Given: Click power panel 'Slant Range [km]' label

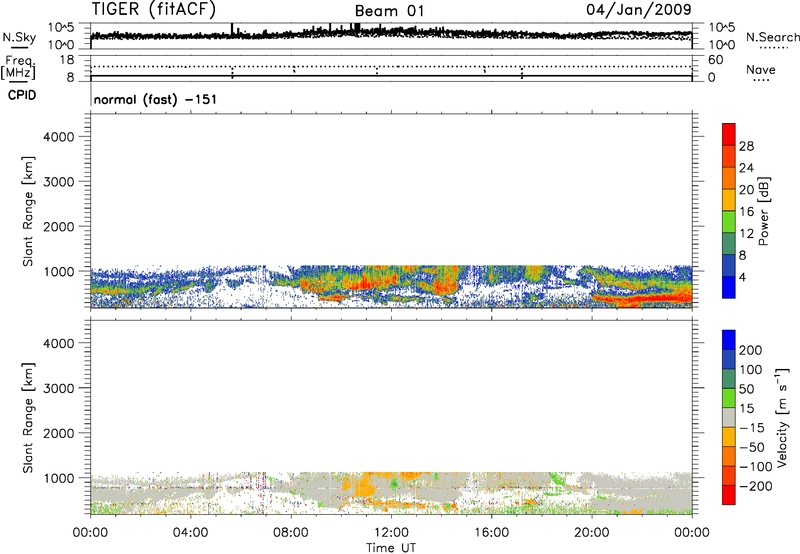Looking at the screenshot, I should (x=28, y=211).
